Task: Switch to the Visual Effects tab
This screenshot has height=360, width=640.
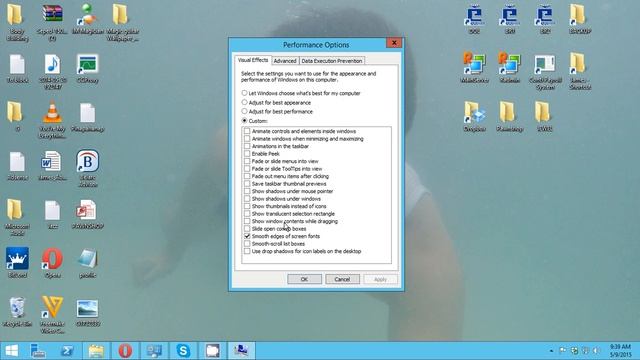Action: click(253, 60)
